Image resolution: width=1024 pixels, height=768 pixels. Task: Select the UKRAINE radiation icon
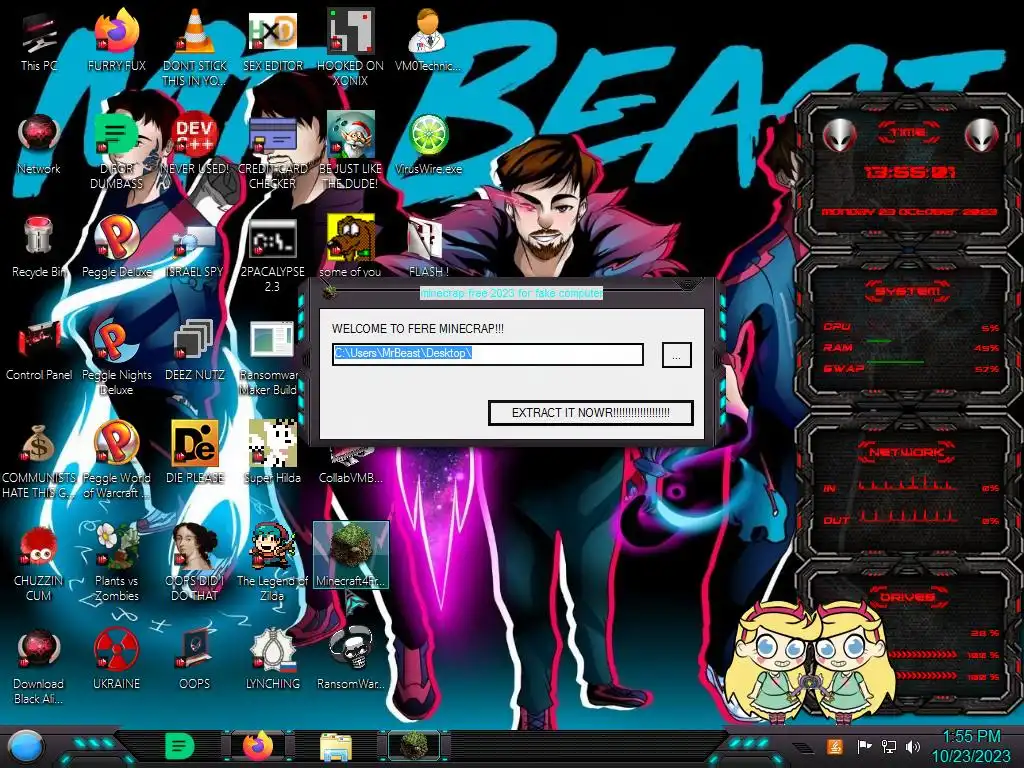pos(116,660)
